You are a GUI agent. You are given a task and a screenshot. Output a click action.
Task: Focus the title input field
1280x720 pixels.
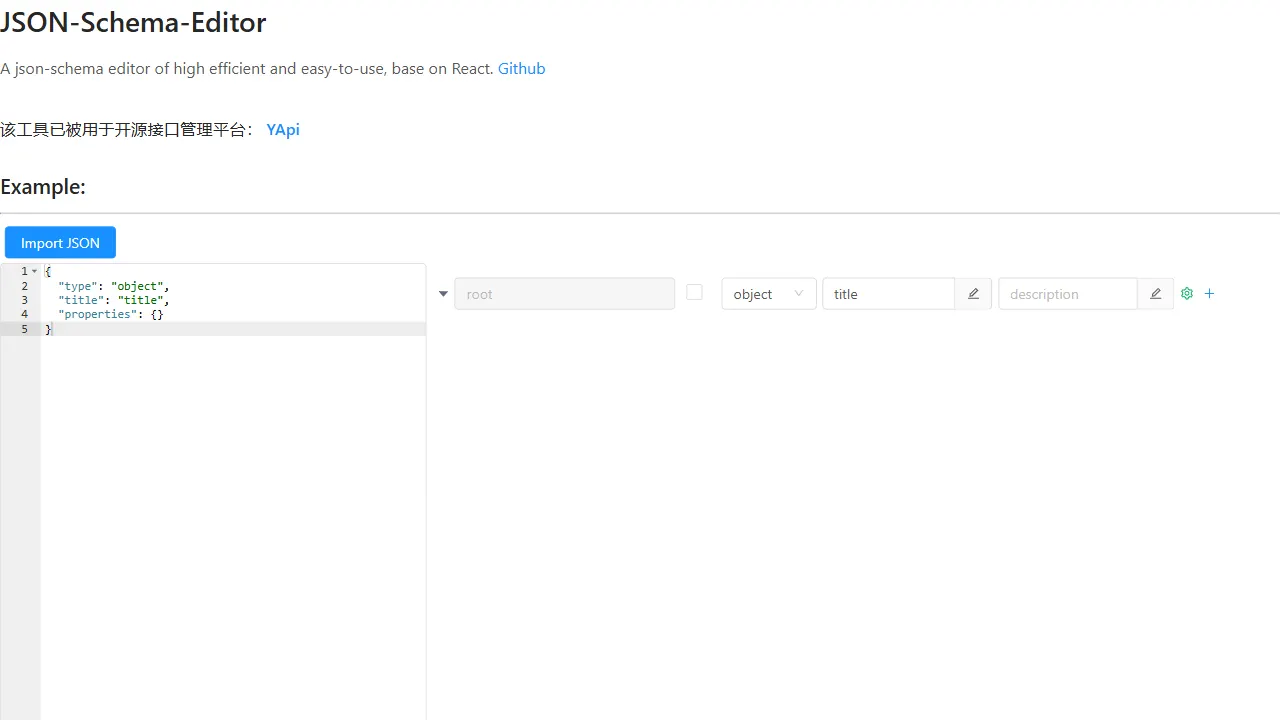(x=888, y=294)
